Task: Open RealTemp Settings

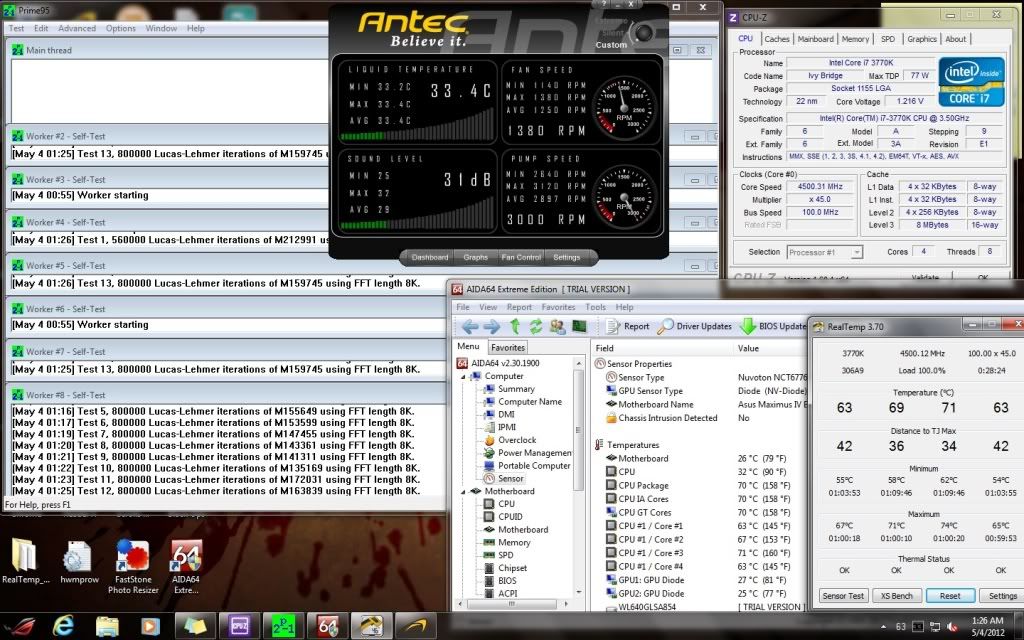Action: [x=1002, y=596]
